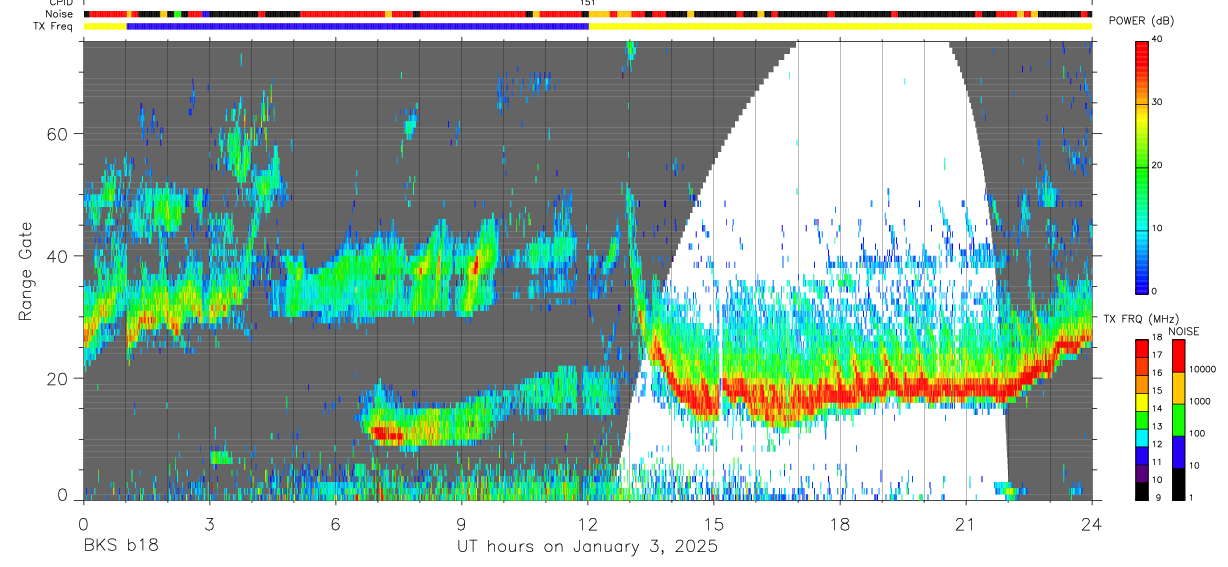Viewport: 1228px width, 567px height.
Task: Click the 'Range Gate' y-axis title
Action: (x=26, y=272)
